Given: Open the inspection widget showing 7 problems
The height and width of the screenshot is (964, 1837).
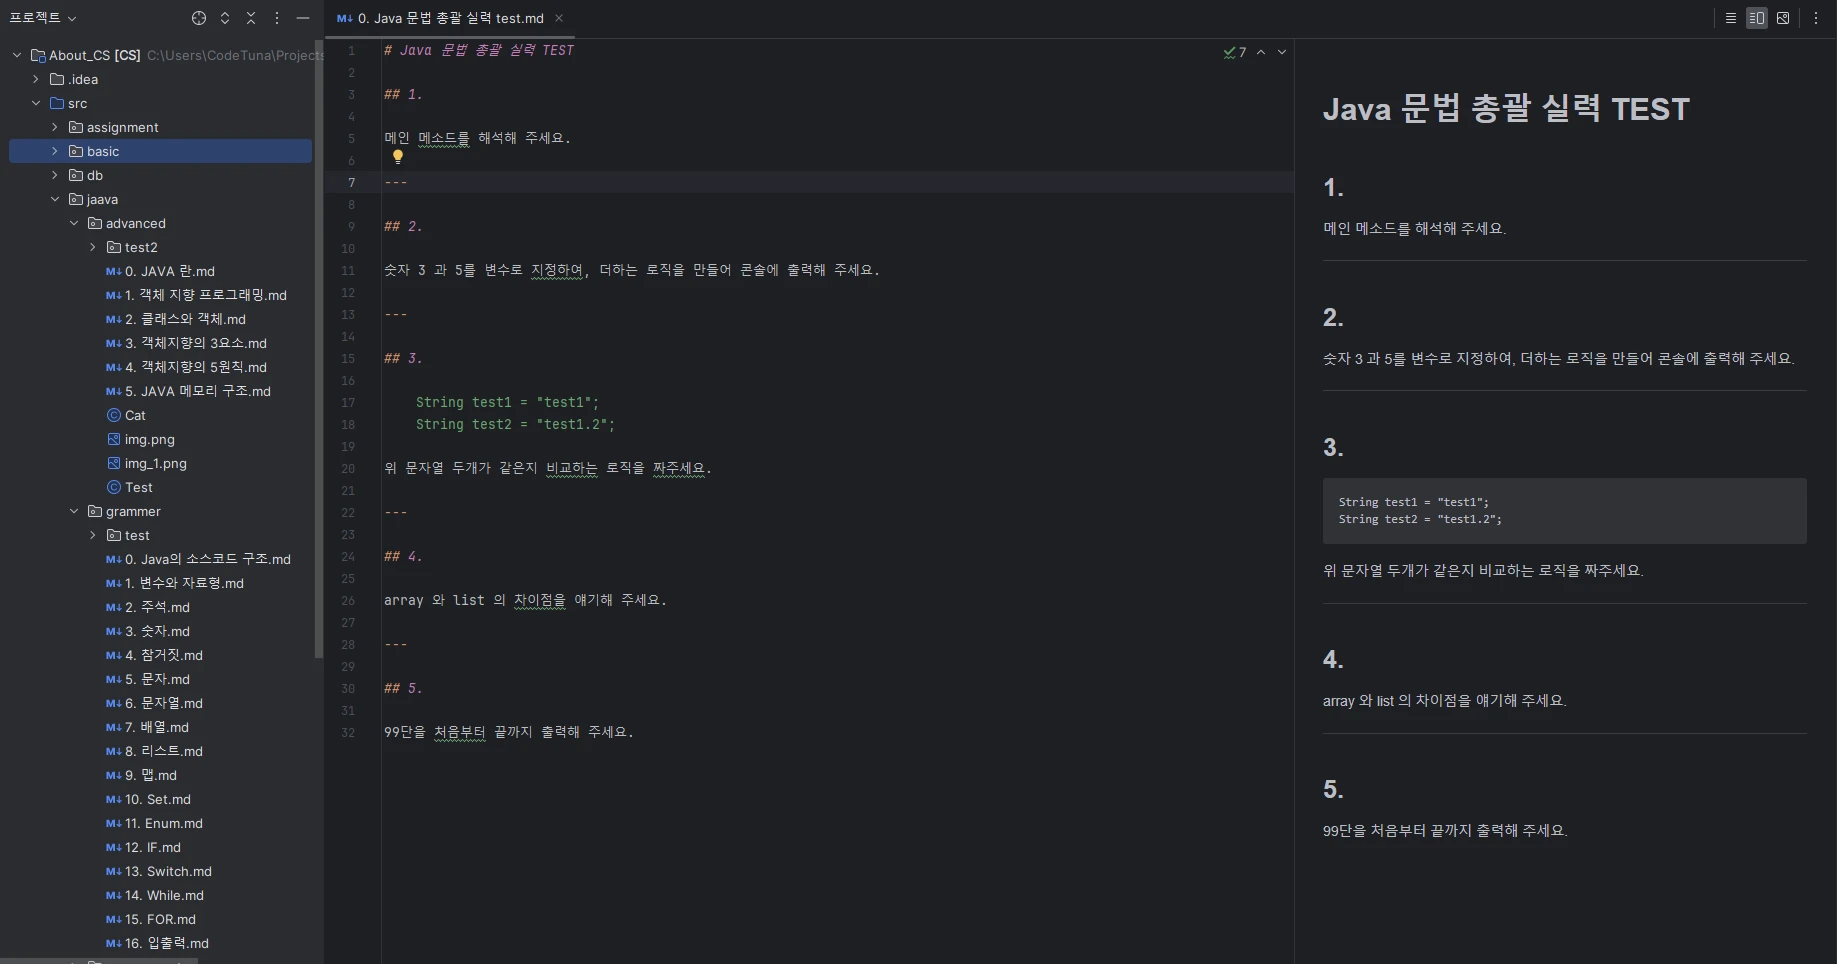Looking at the screenshot, I should pos(1235,52).
